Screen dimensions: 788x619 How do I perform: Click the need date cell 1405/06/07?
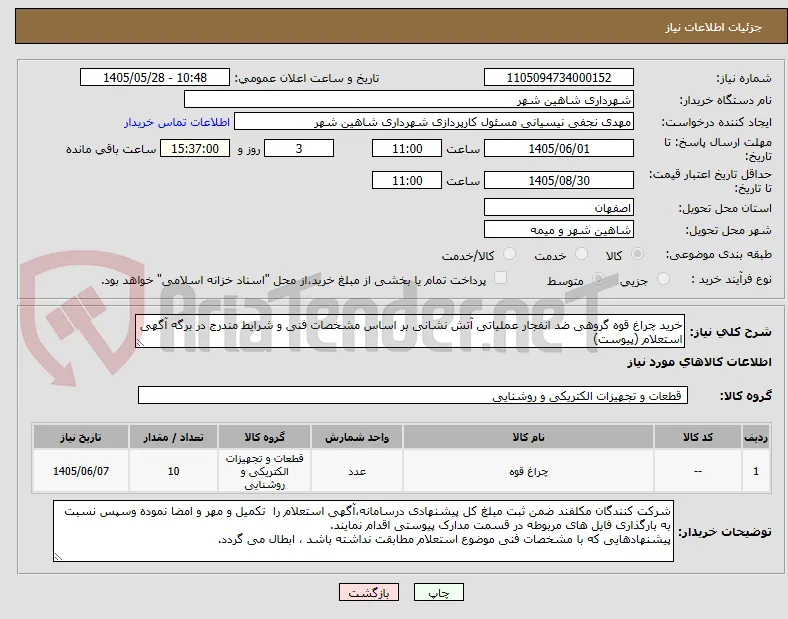click(81, 471)
